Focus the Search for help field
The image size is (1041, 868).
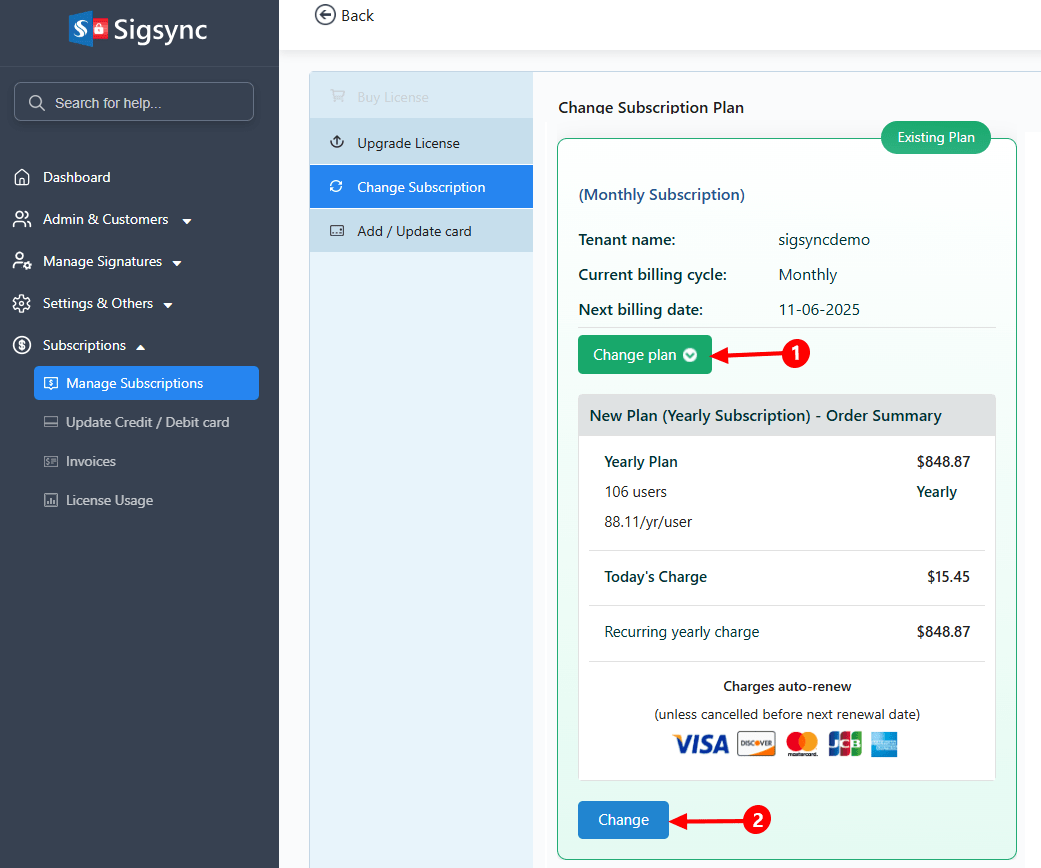click(134, 102)
